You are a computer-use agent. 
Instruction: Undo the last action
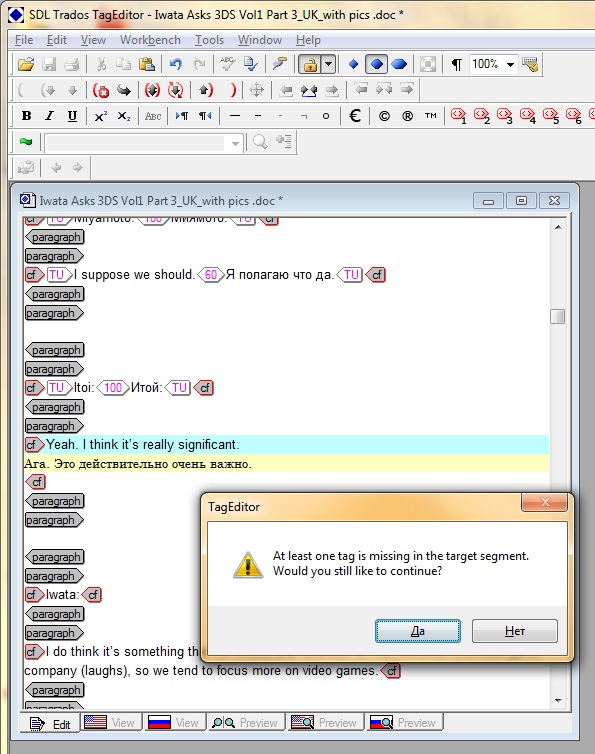176,64
